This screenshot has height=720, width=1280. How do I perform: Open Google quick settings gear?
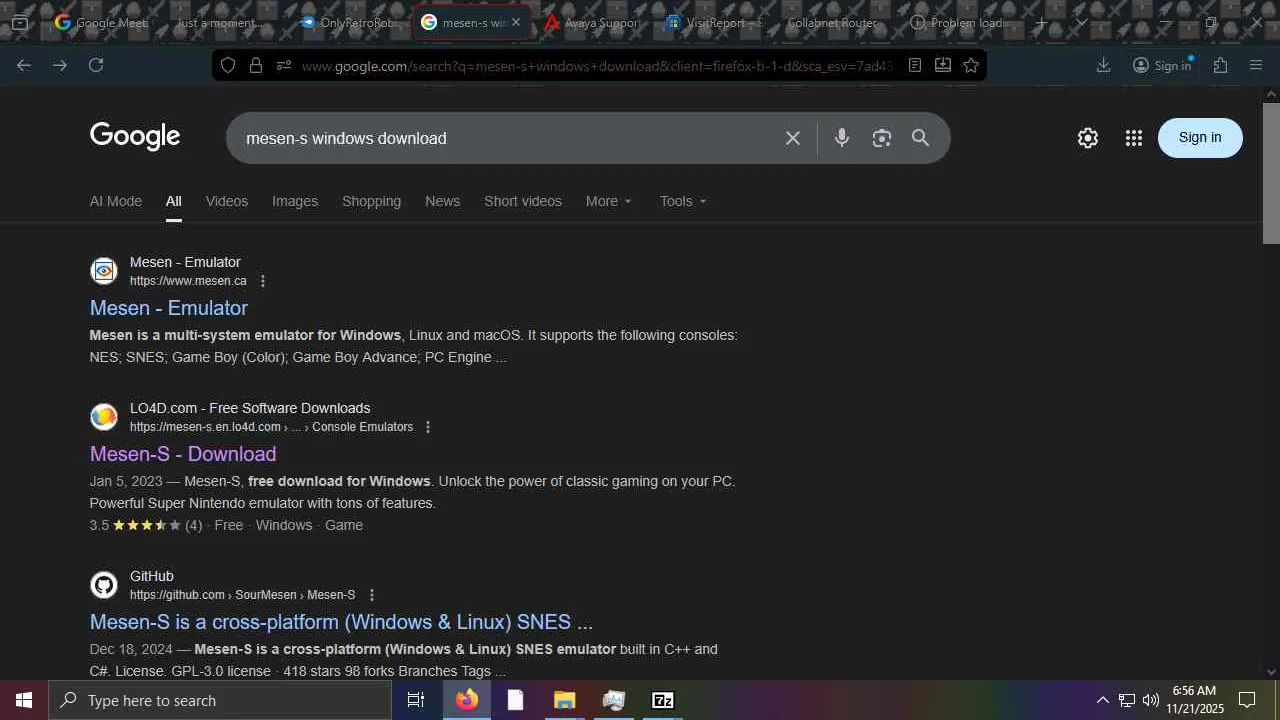(1088, 138)
